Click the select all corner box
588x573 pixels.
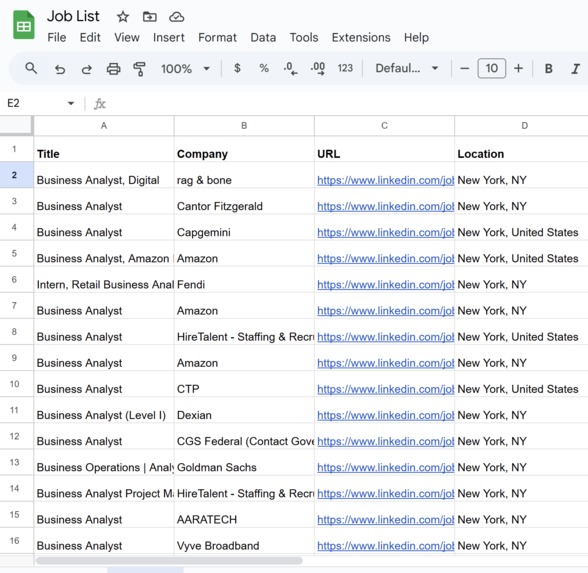[x=16, y=125]
